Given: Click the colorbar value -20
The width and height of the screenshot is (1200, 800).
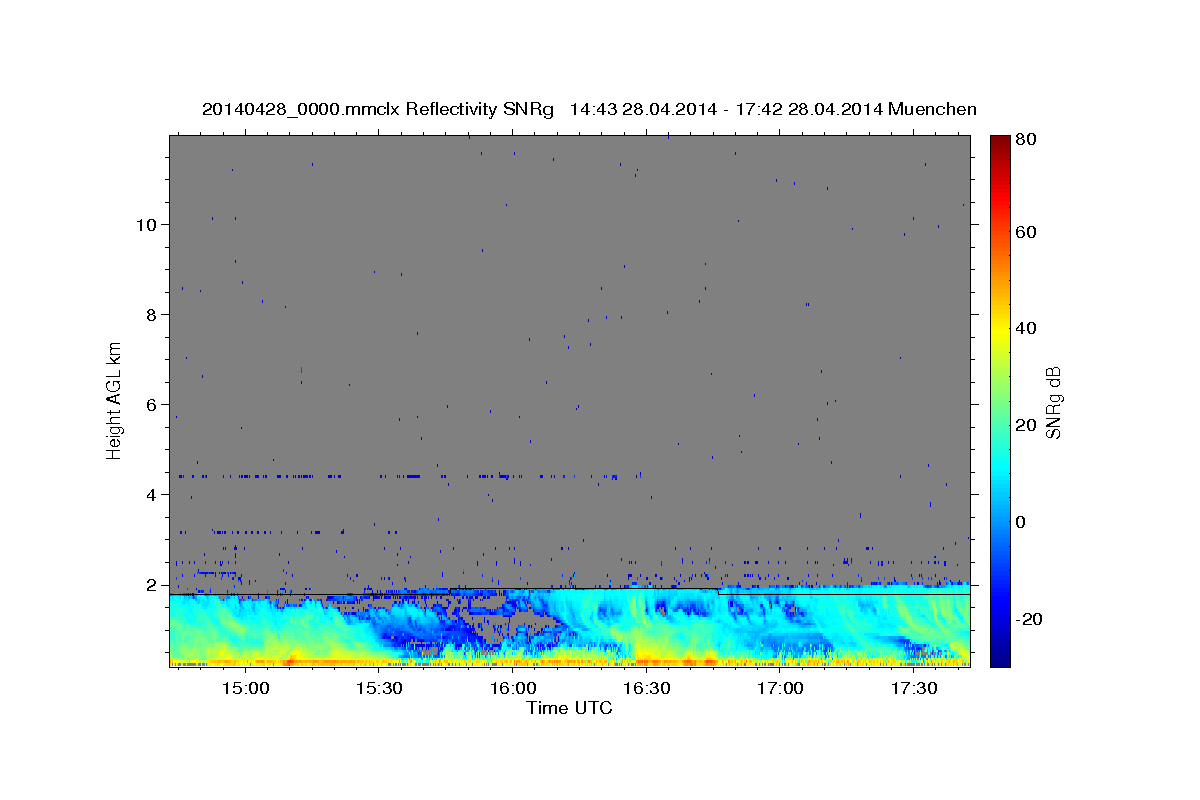Looking at the screenshot, I should pos(1028,619).
